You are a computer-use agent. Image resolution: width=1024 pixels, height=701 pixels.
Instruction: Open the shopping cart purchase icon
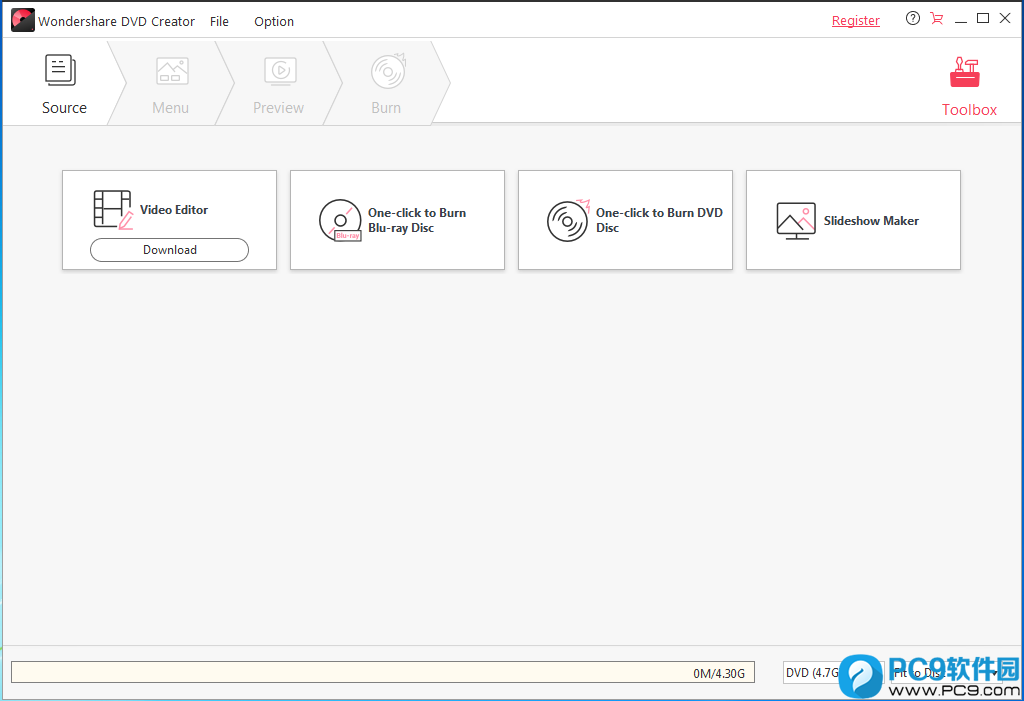tap(936, 18)
